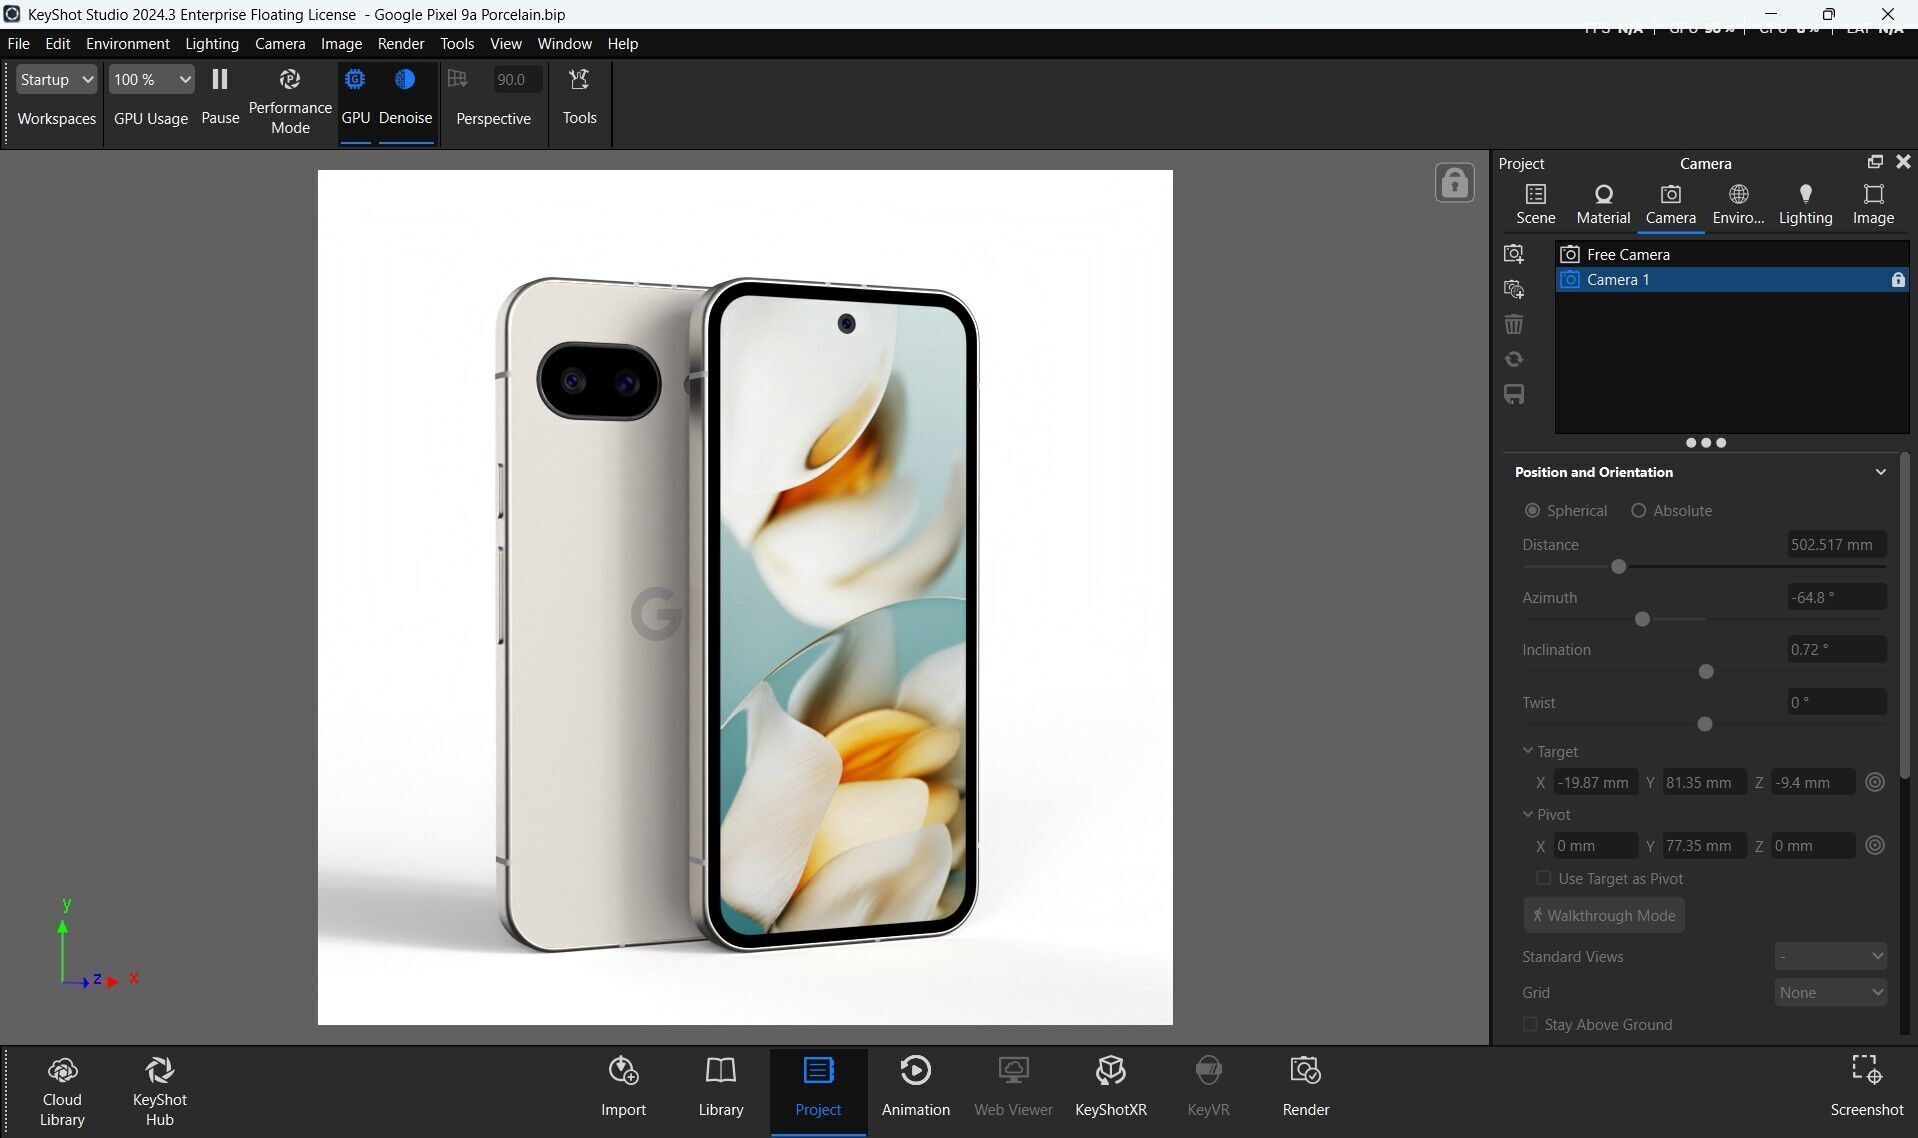
Task: Open the Grid dropdown
Action: coord(1831,992)
